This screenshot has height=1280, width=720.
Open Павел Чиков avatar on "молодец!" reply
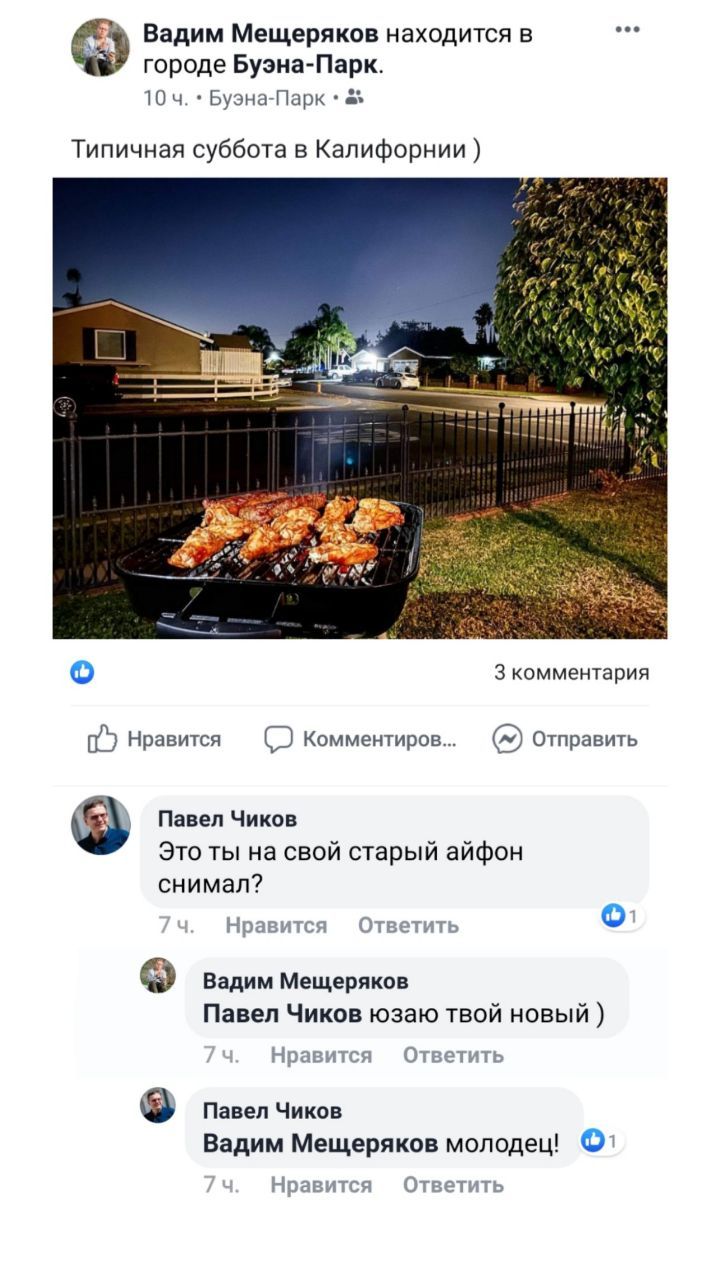(x=157, y=1105)
